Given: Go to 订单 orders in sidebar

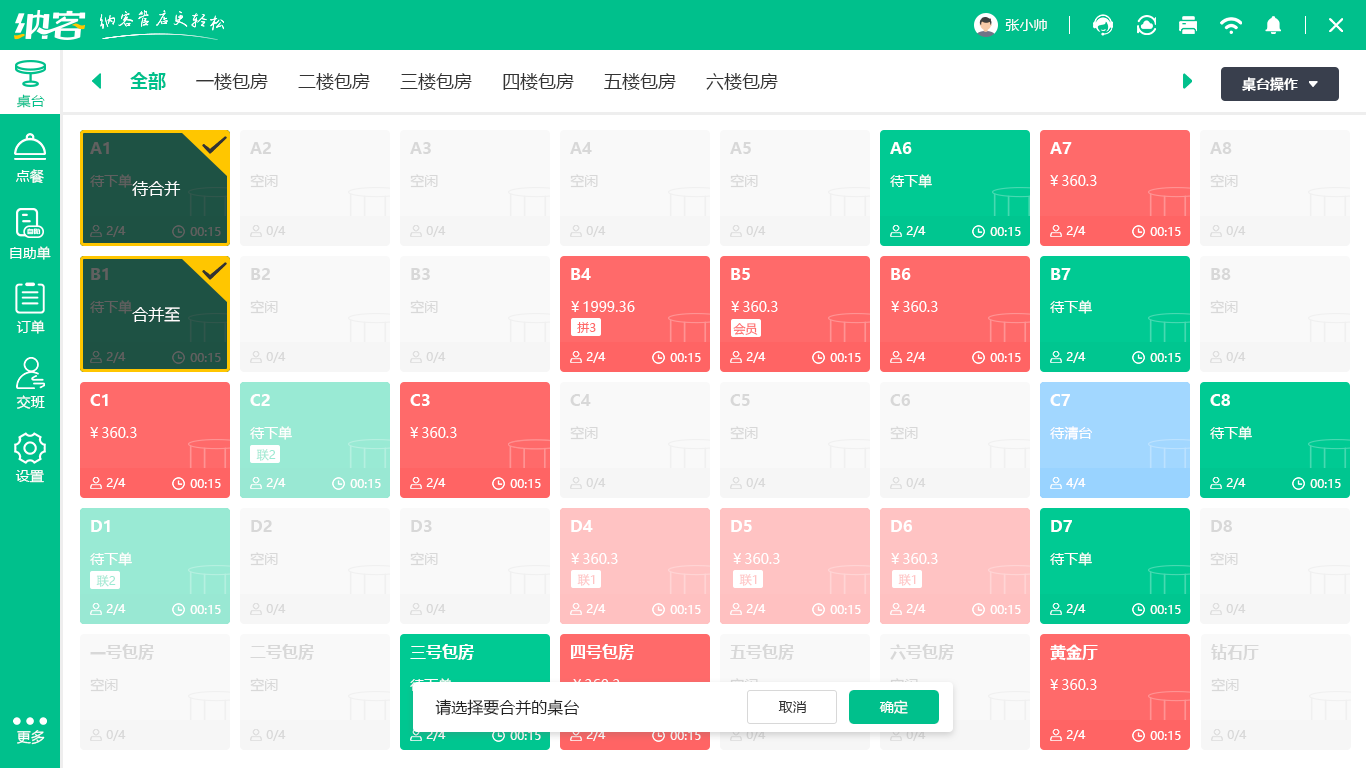Looking at the screenshot, I should (x=30, y=308).
